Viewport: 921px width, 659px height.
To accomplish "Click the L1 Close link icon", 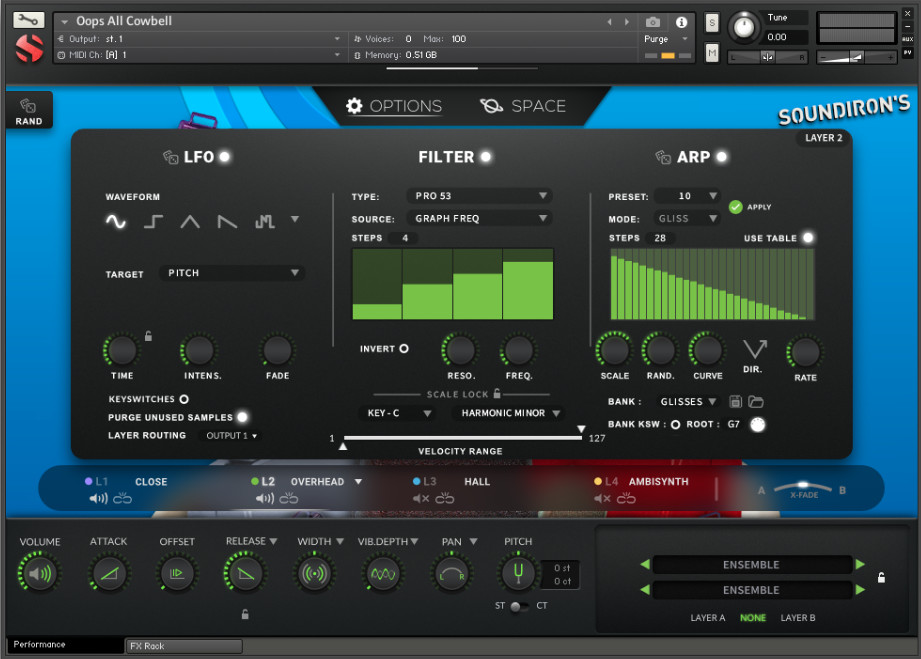I will pyautogui.click(x=122, y=498).
